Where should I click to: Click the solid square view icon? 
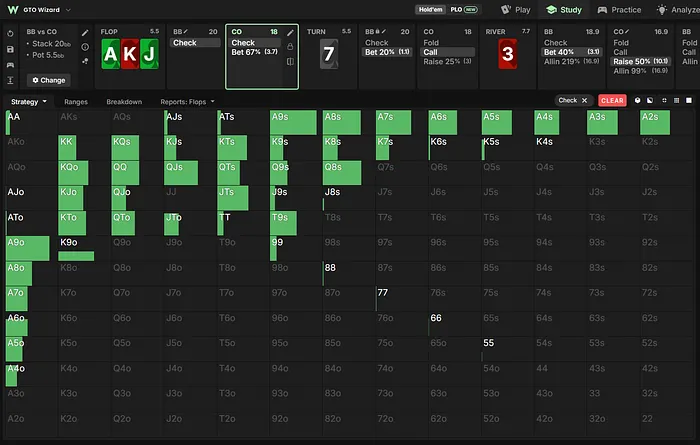click(689, 100)
